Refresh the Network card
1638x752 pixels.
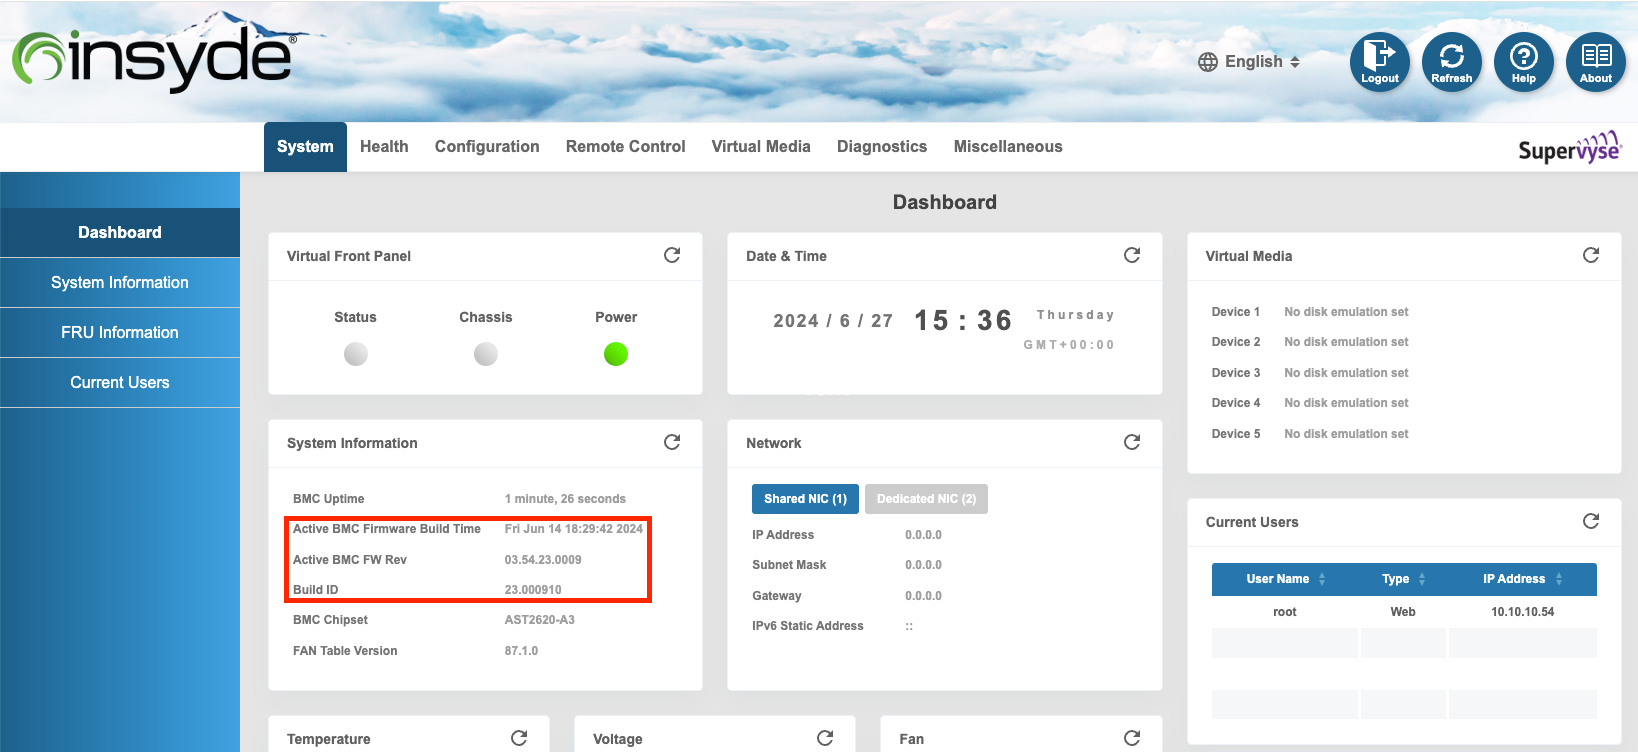tap(1132, 442)
